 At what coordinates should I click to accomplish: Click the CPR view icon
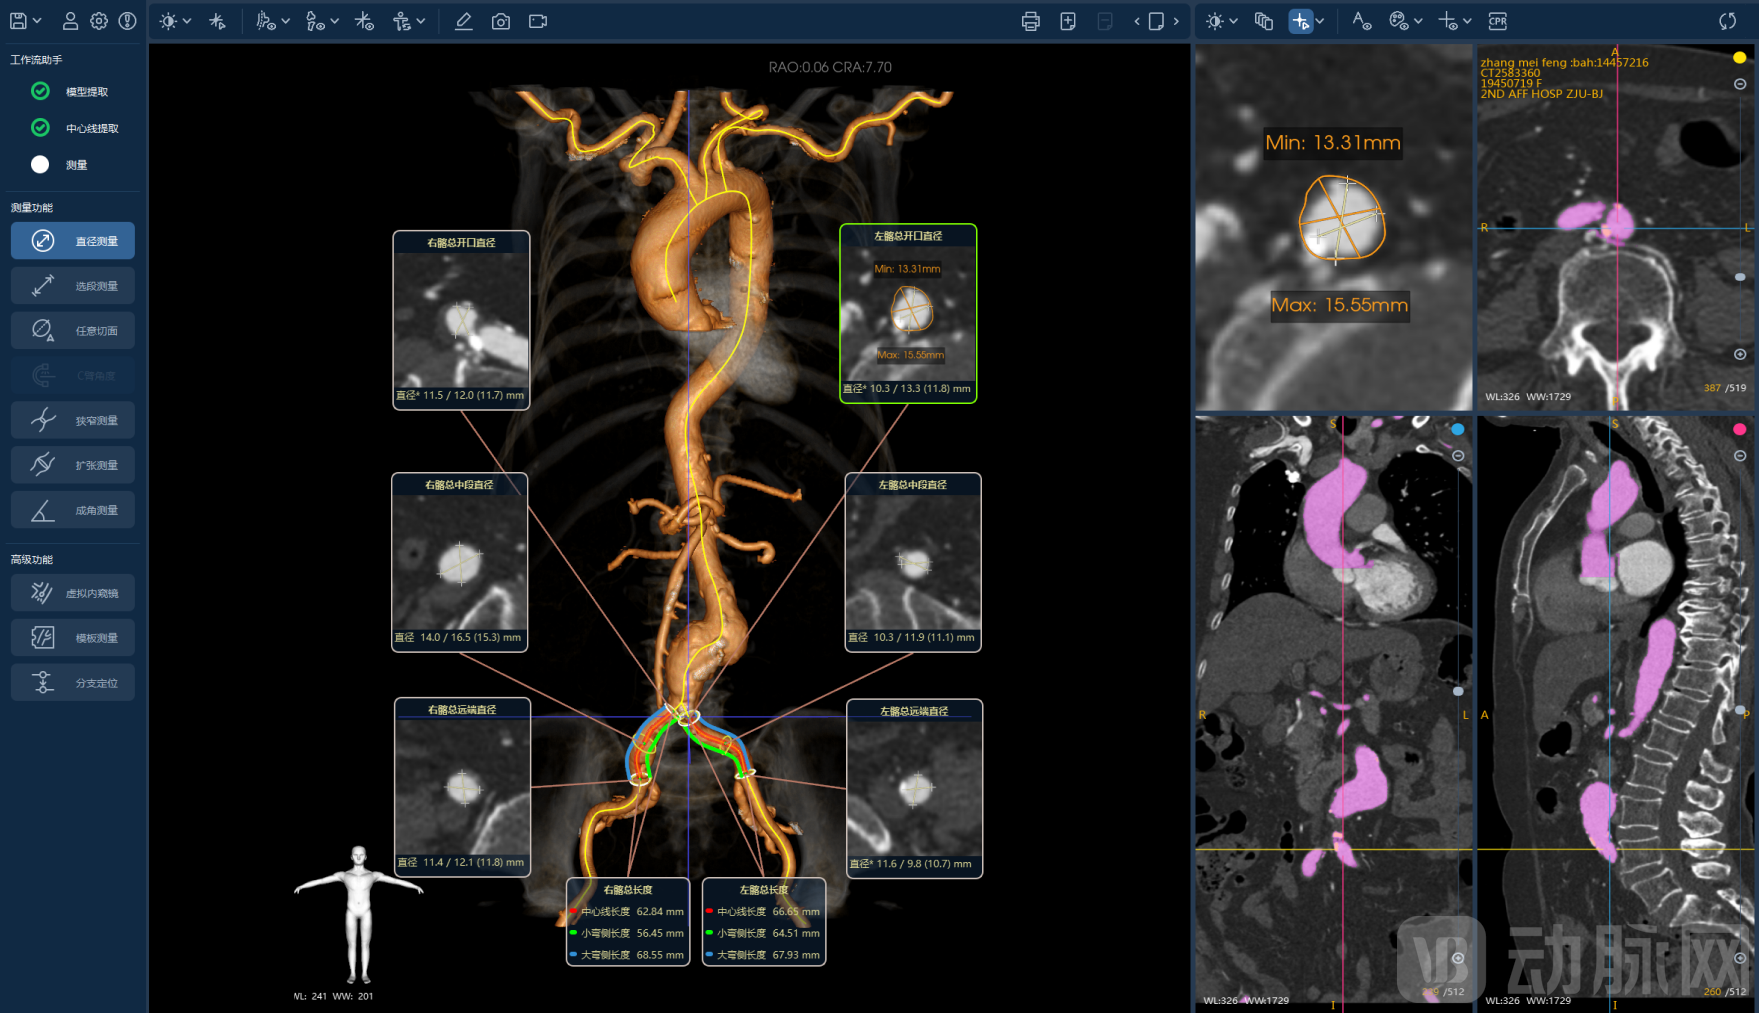coord(1497,21)
